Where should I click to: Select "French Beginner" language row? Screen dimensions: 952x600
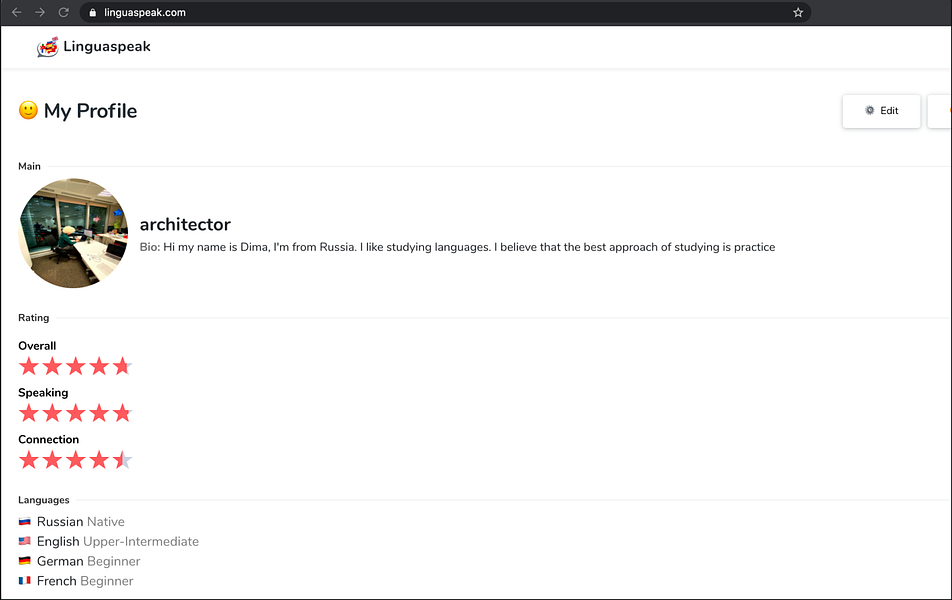click(x=76, y=581)
